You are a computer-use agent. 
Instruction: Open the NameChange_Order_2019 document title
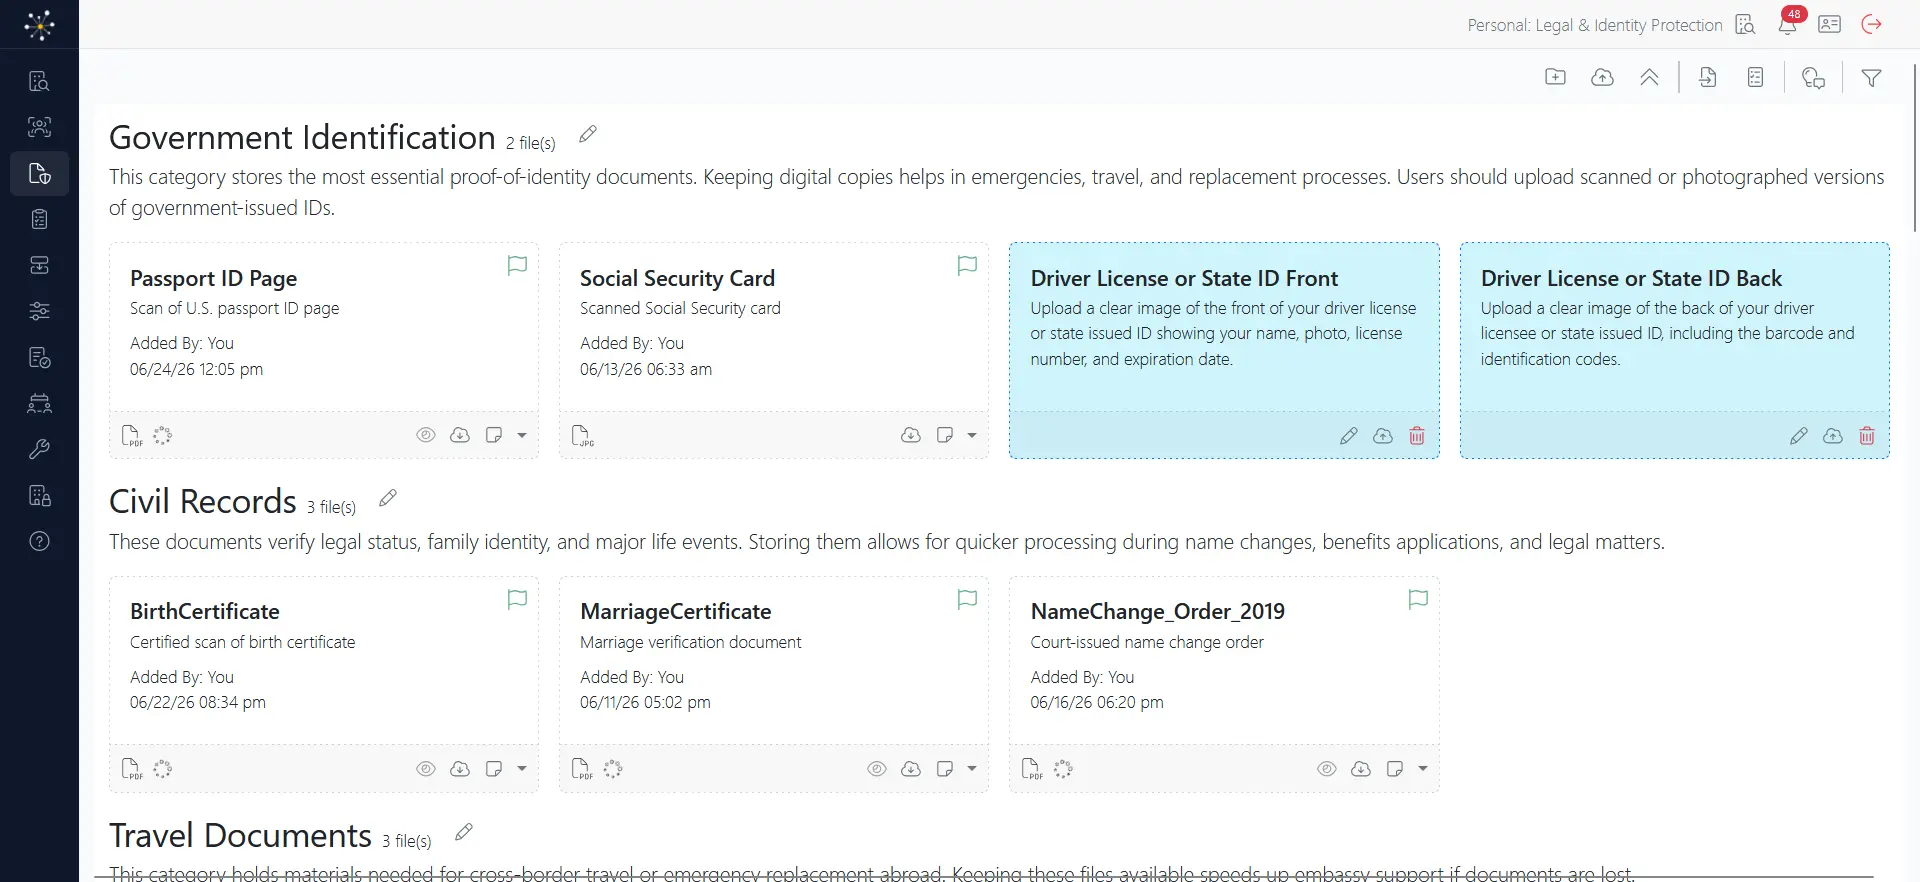pos(1157,611)
